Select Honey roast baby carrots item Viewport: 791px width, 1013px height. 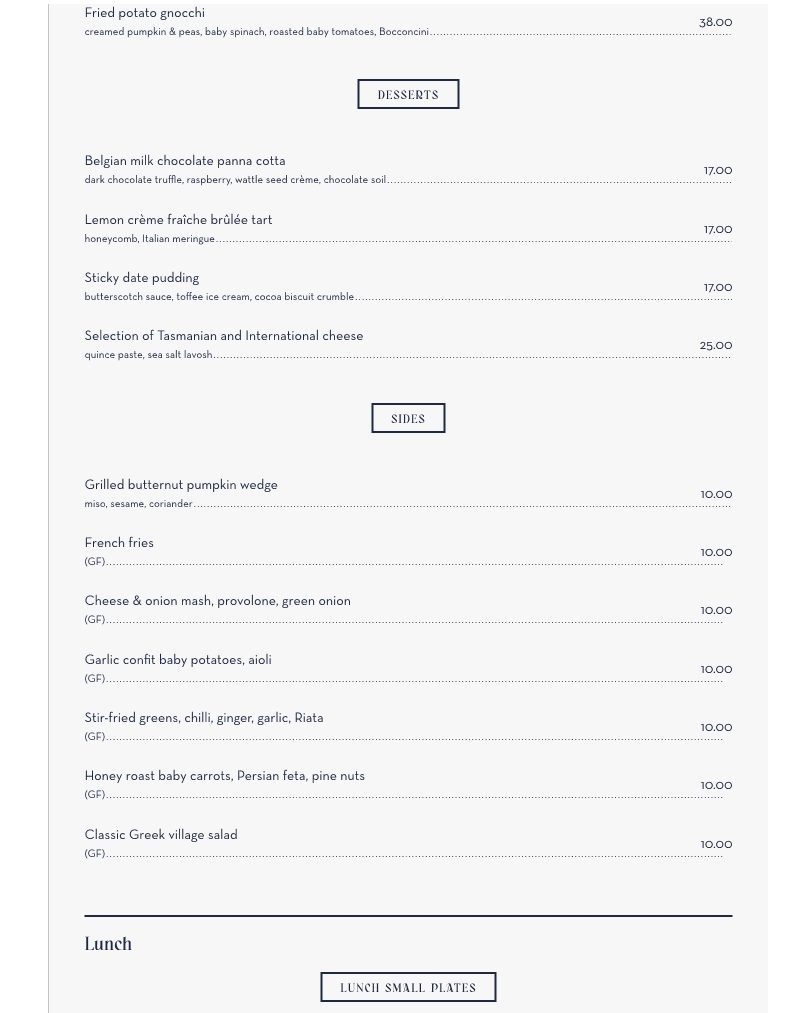(224, 776)
